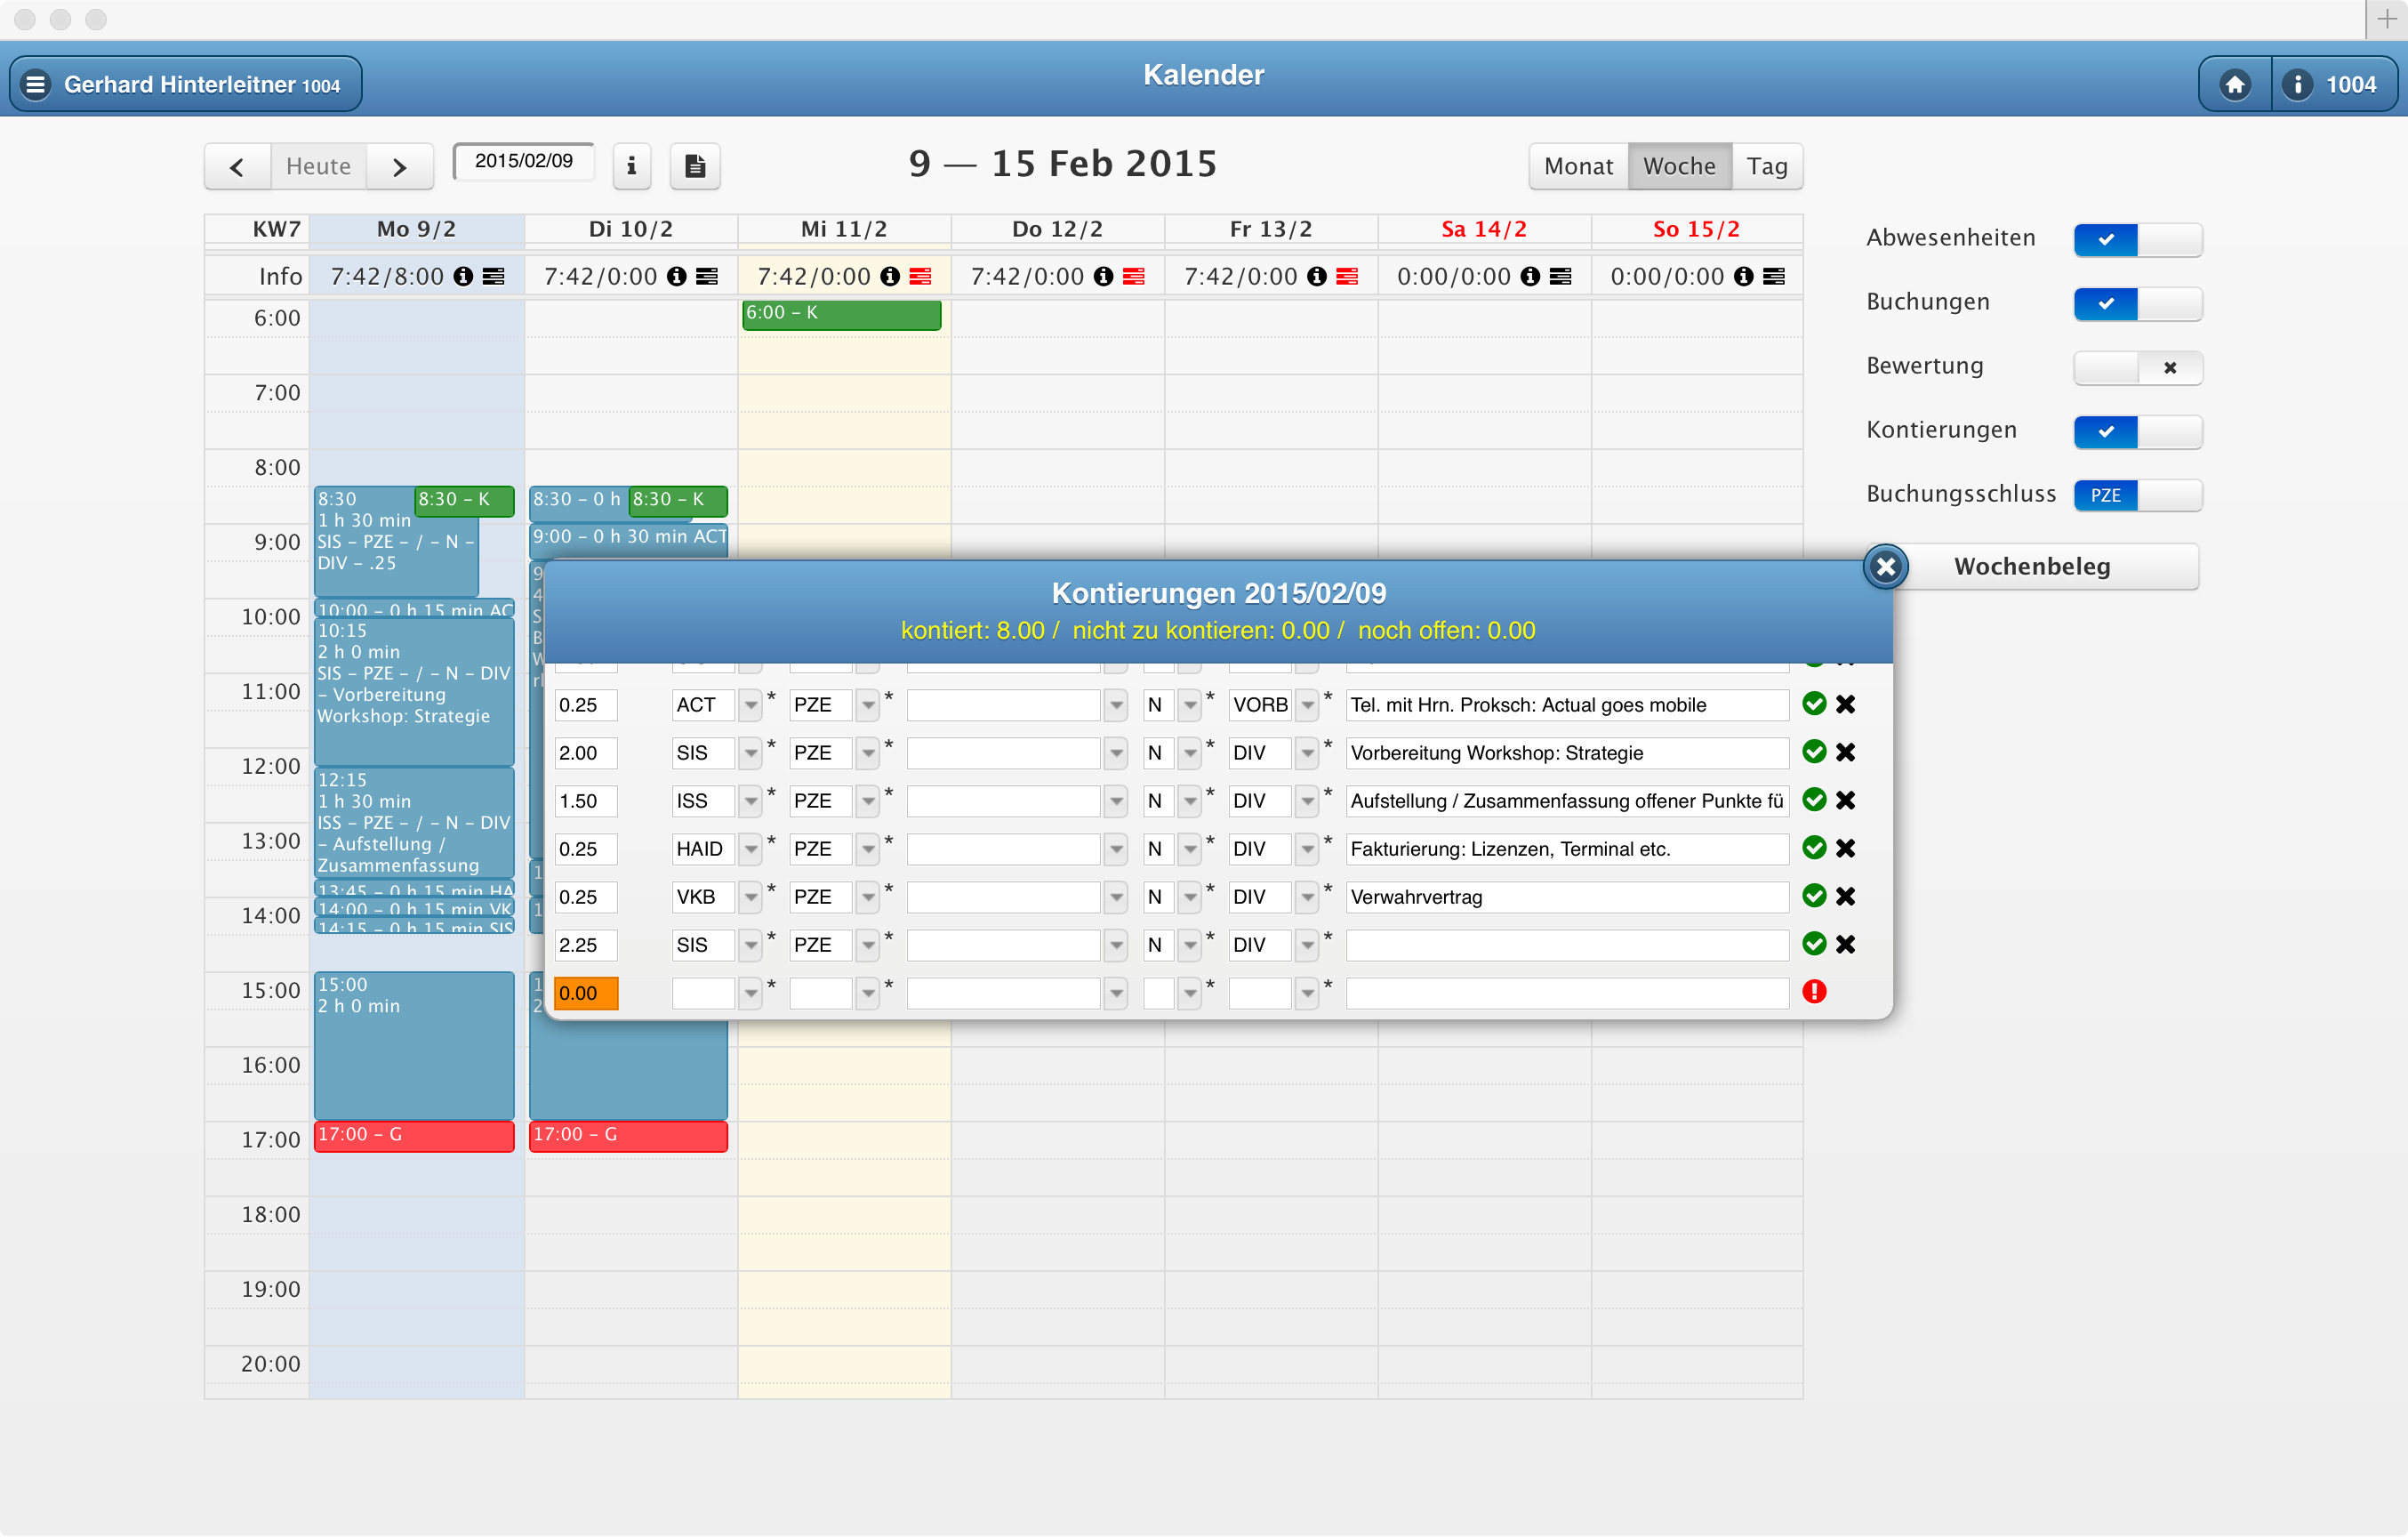Viewport: 2408px width, 1537px height.
Task: Toggle the Kontierungen switch
Action: click(2137, 432)
